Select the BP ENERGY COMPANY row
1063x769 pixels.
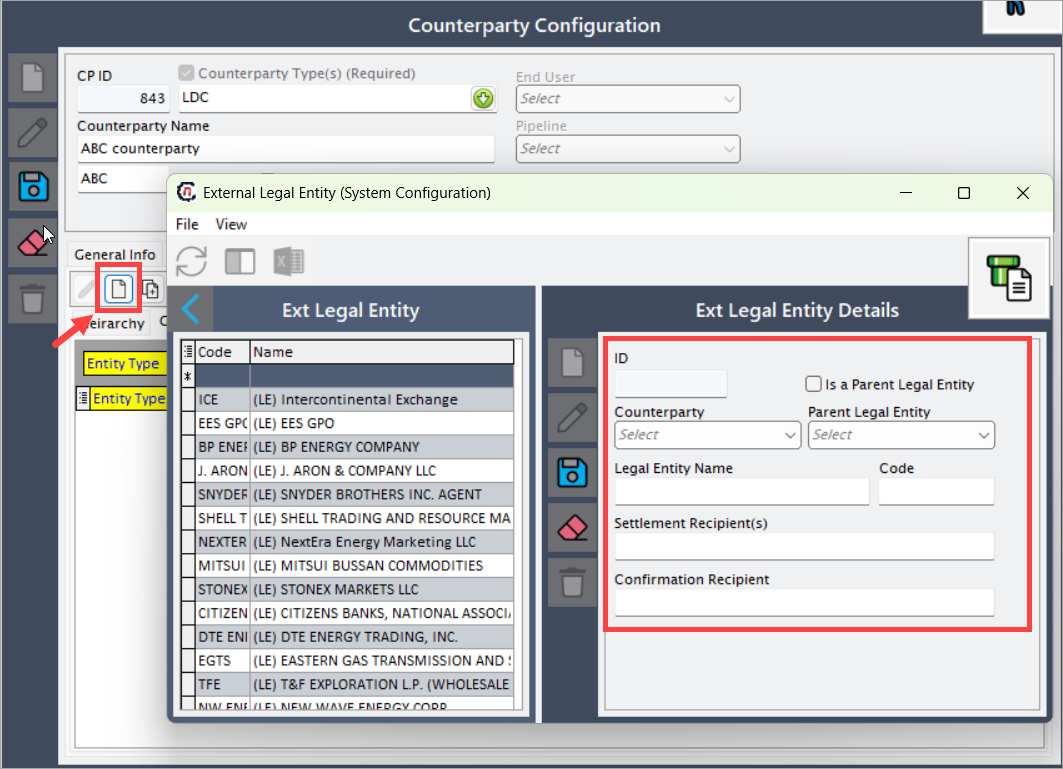click(347, 447)
